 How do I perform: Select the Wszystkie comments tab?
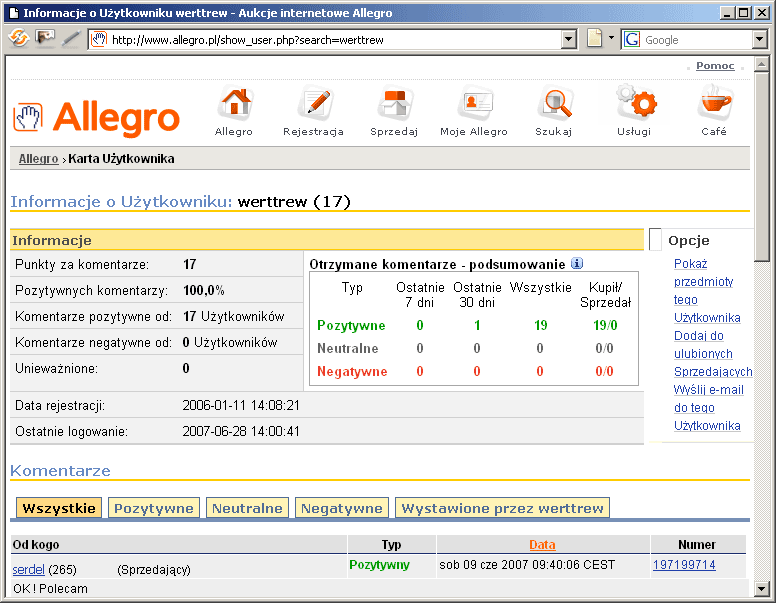pos(59,508)
